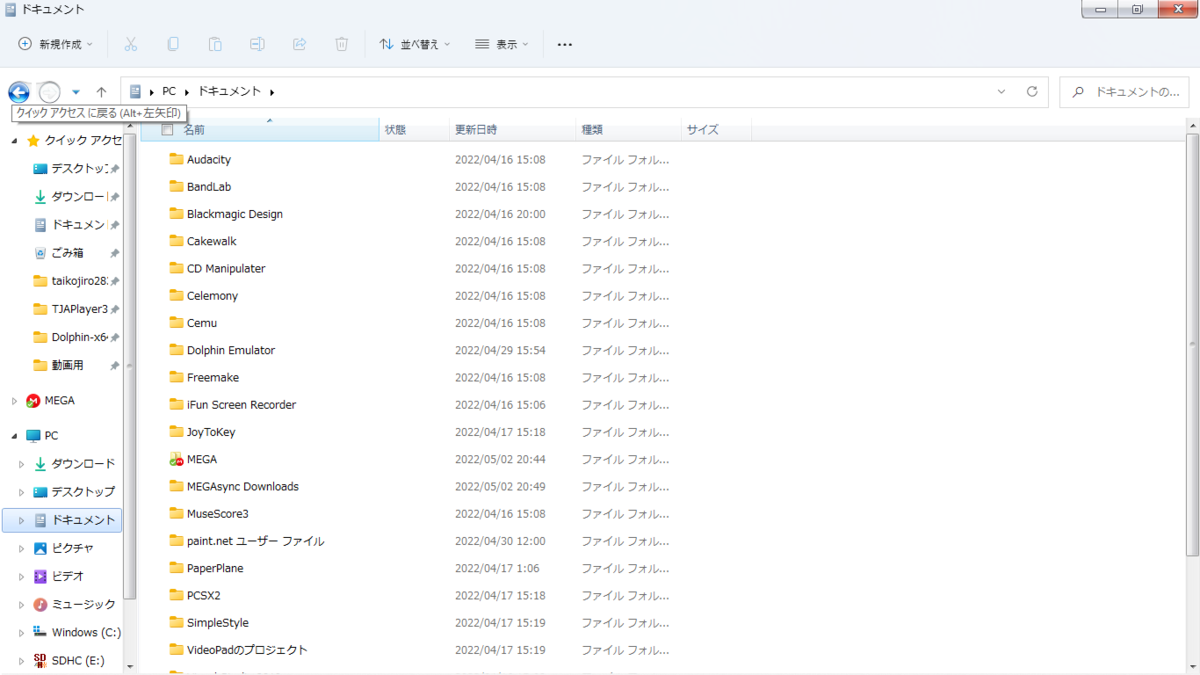Click the up-one-level arrow
The height and width of the screenshot is (675, 1200).
pyautogui.click(x=101, y=92)
